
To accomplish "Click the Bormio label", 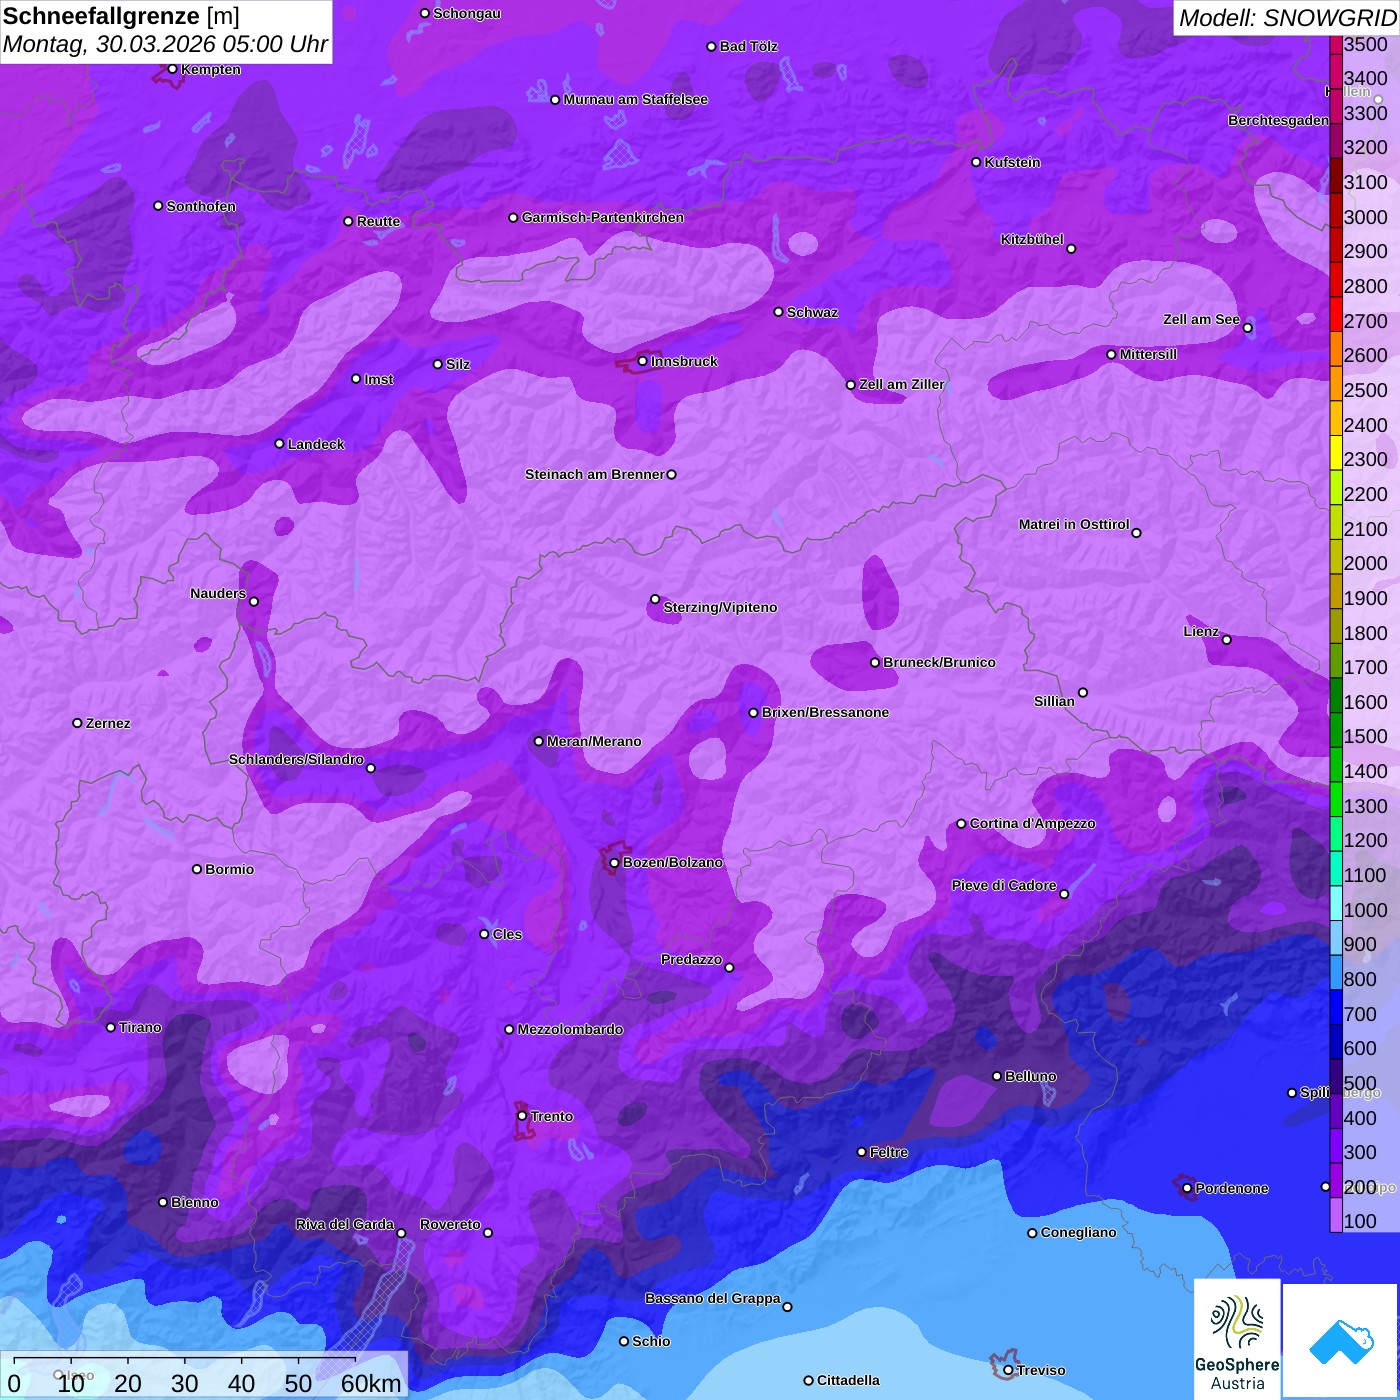I will coord(229,869).
